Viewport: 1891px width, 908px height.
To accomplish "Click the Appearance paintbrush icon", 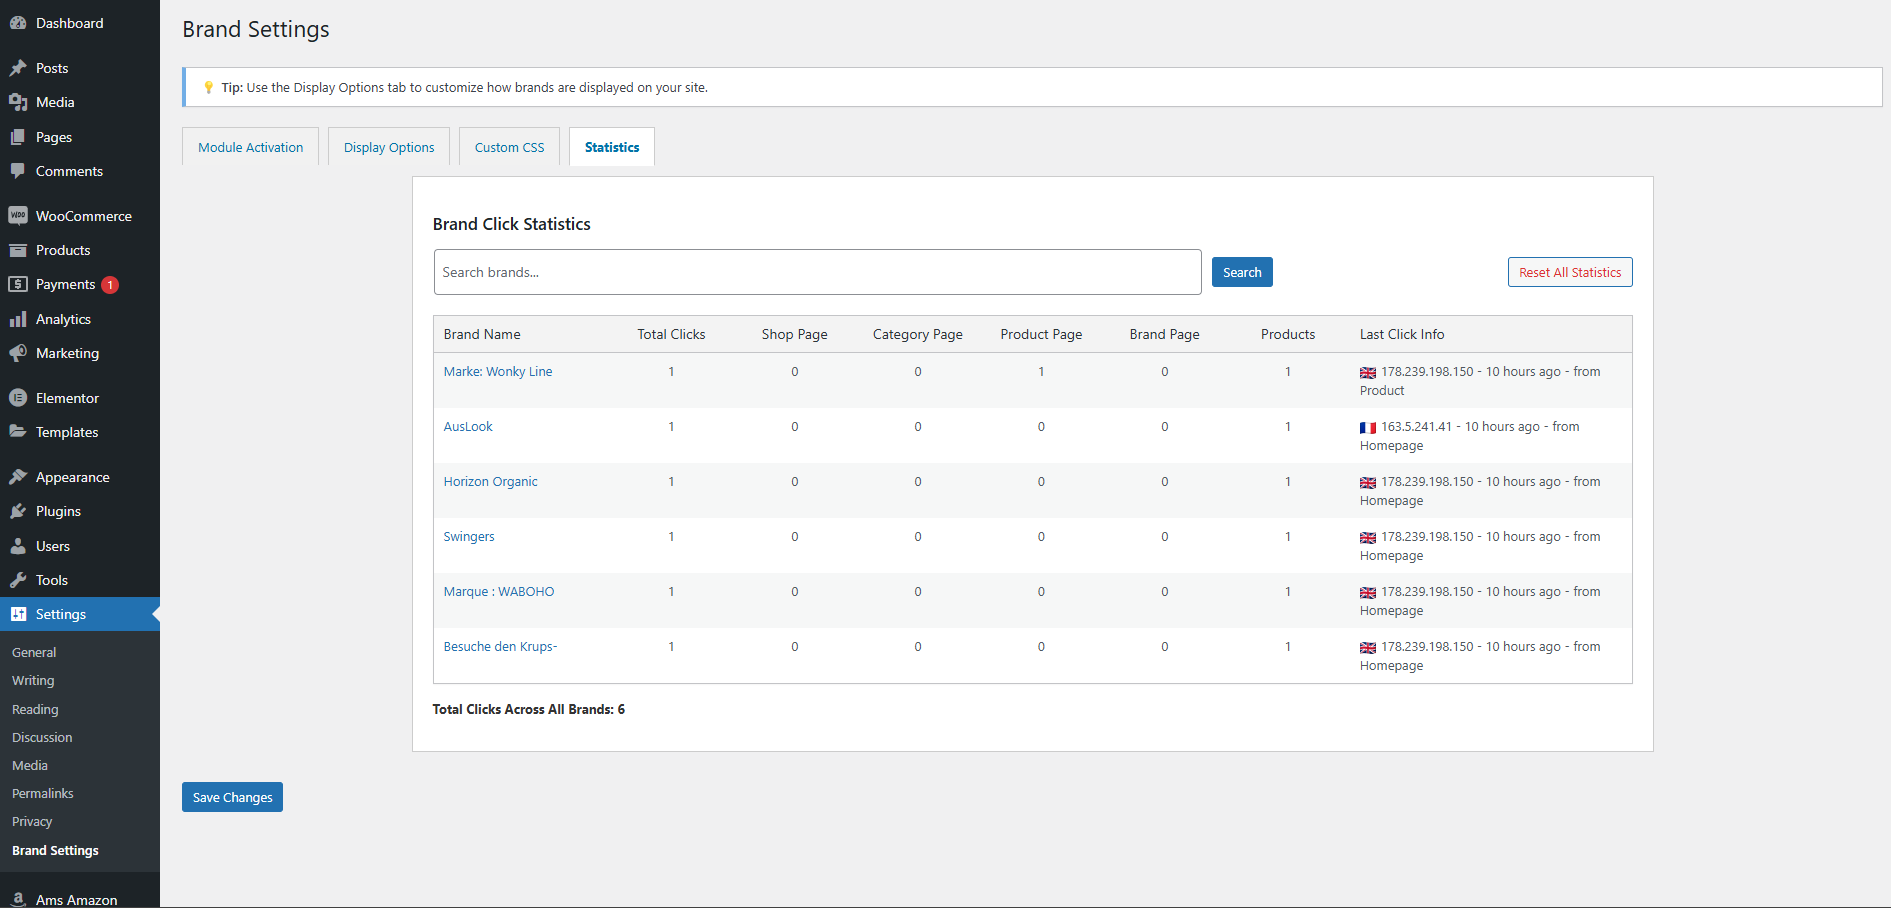I will click(x=18, y=477).
